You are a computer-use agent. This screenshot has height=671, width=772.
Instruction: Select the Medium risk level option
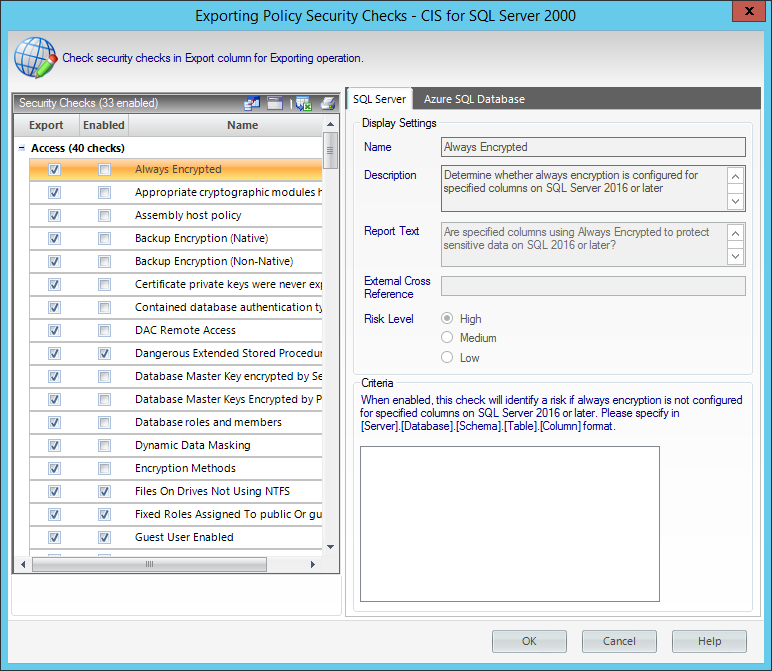pos(448,338)
